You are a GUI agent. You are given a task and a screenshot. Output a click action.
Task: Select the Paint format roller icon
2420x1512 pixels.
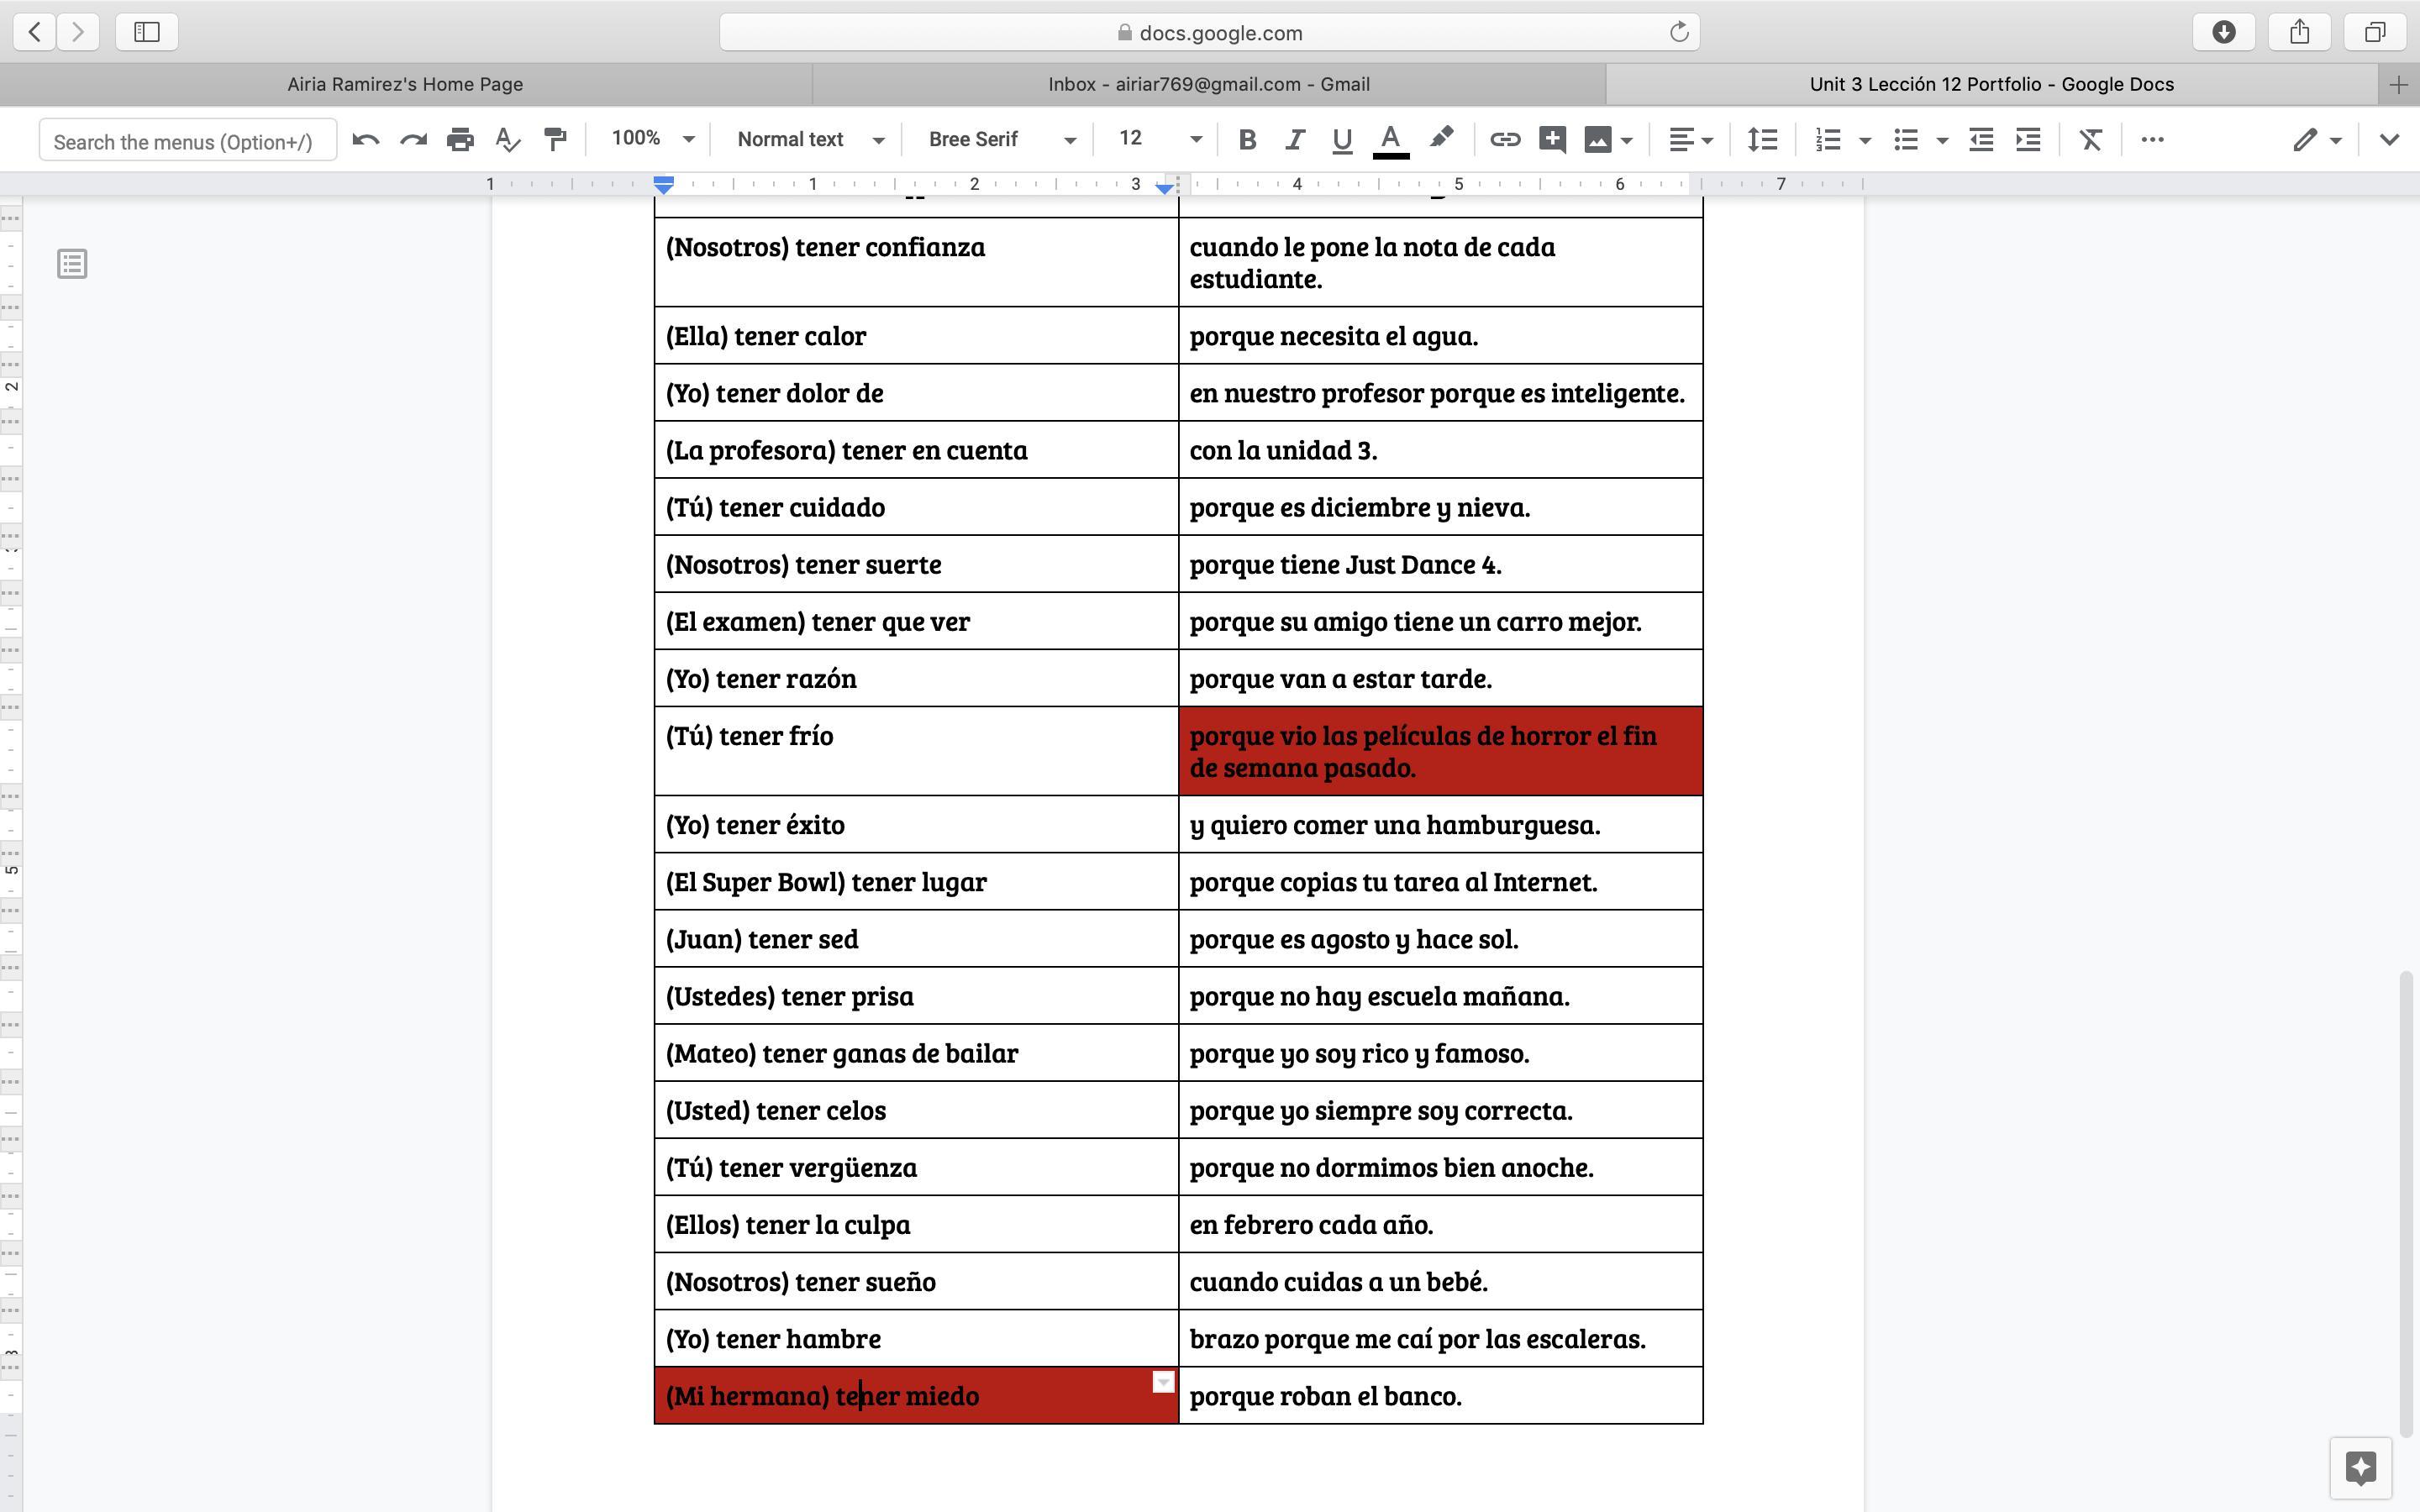(555, 140)
